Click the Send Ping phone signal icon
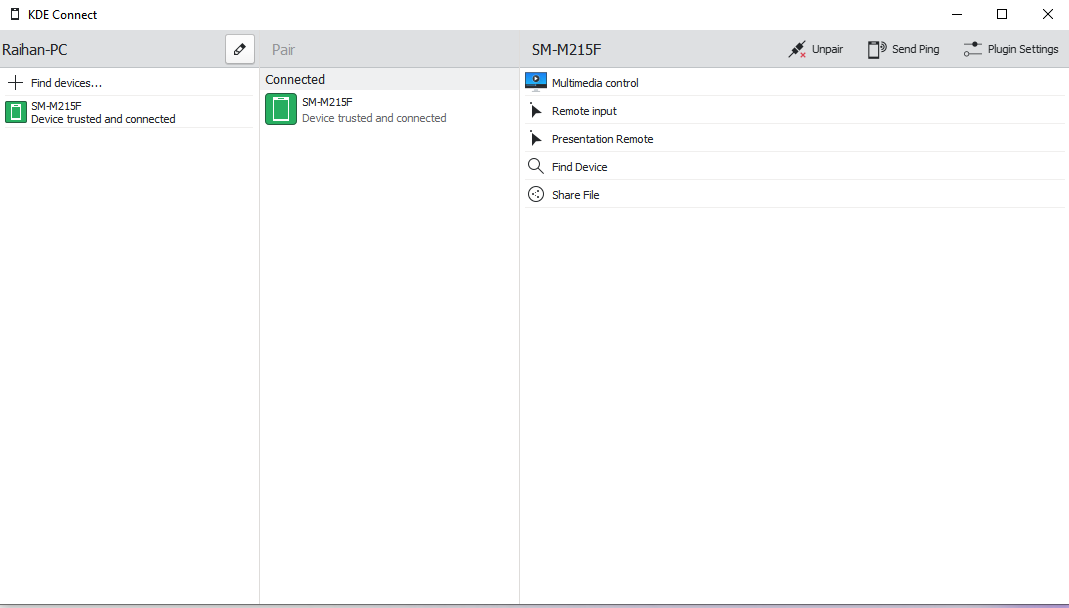Screen dimensions: 1069x608 [x=877, y=49]
